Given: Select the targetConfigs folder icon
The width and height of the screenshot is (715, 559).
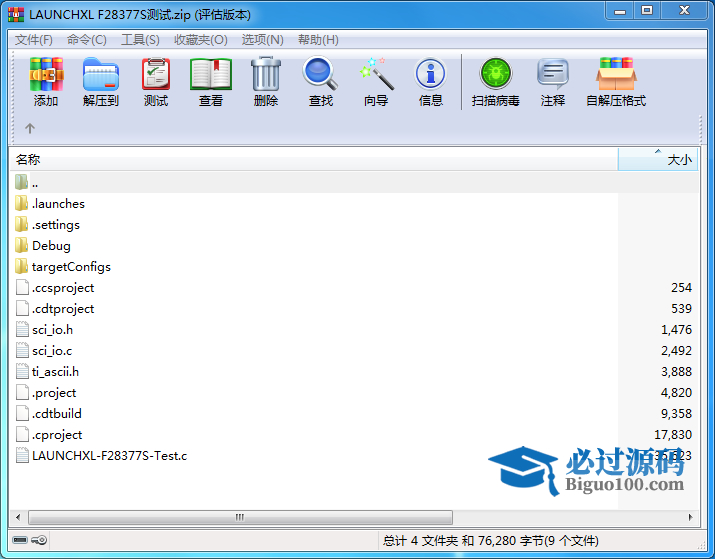Looking at the screenshot, I should [x=21, y=266].
